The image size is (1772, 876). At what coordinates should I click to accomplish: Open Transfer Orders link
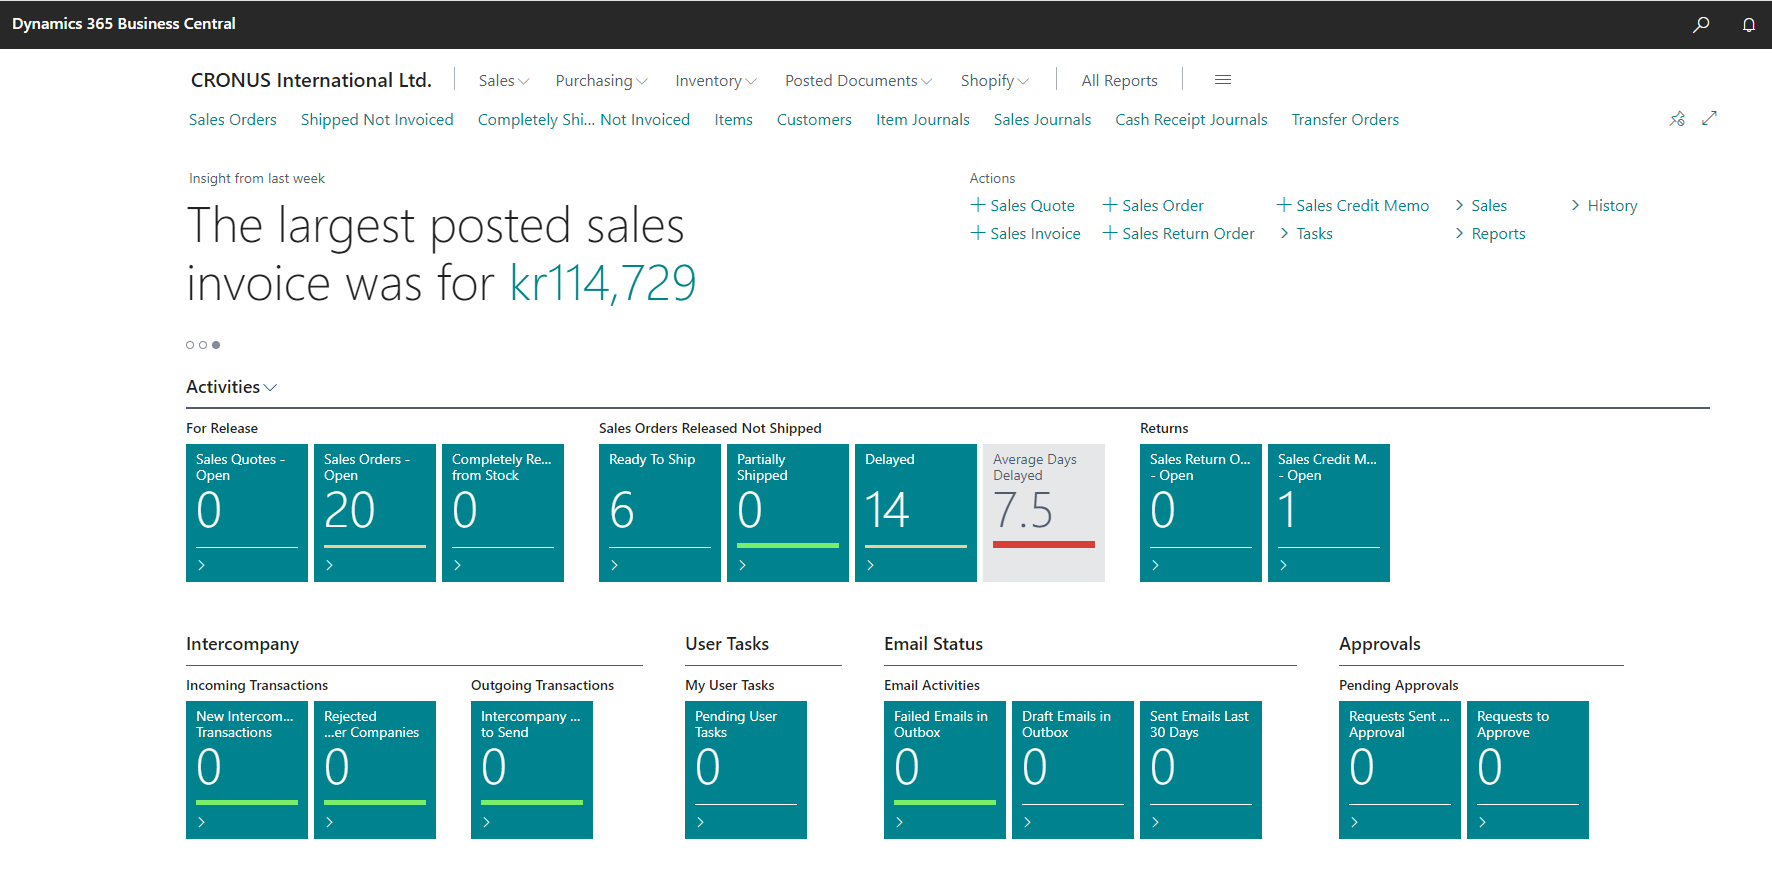[1345, 119]
